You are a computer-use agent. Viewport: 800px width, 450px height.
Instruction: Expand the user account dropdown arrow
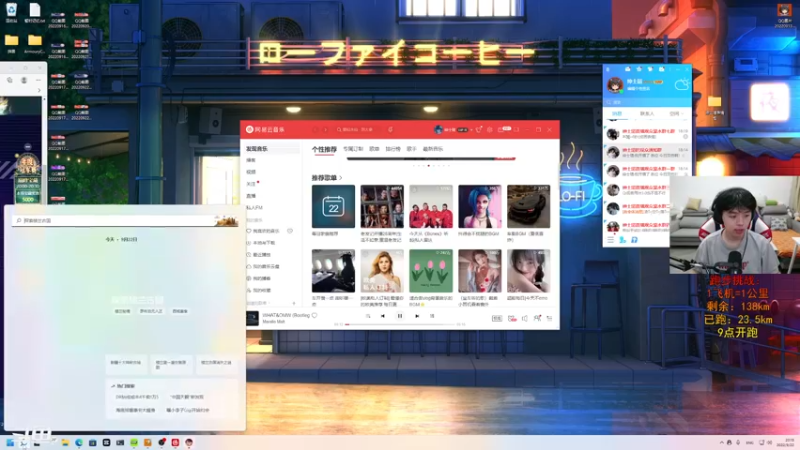pyautogui.click(x=471, y=130)
